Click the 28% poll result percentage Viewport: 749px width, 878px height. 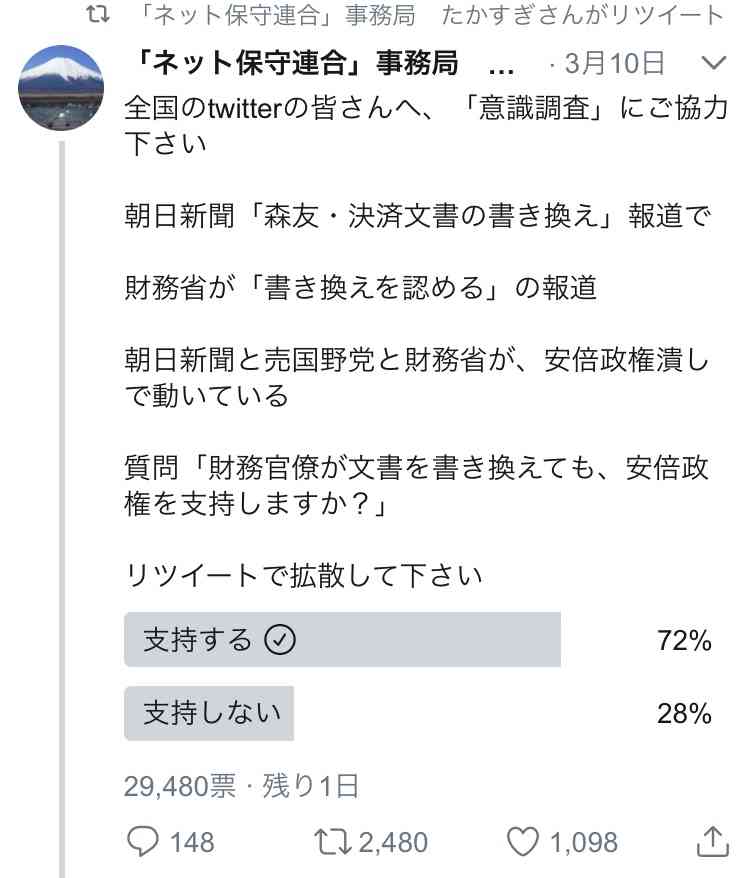pos(684,713)
